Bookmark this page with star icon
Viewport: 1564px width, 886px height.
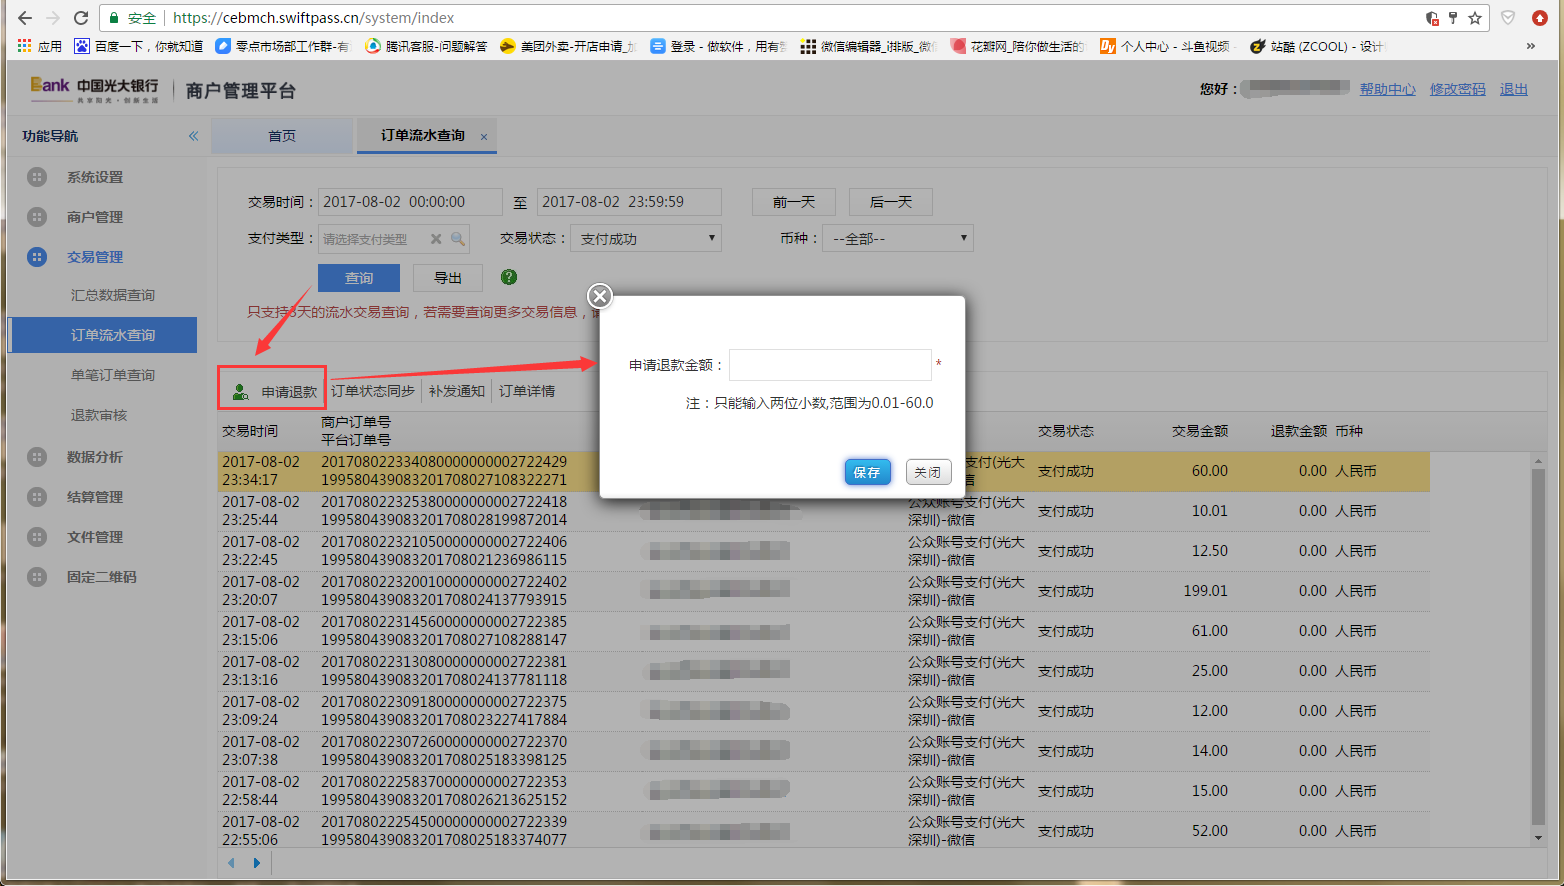1474,18
